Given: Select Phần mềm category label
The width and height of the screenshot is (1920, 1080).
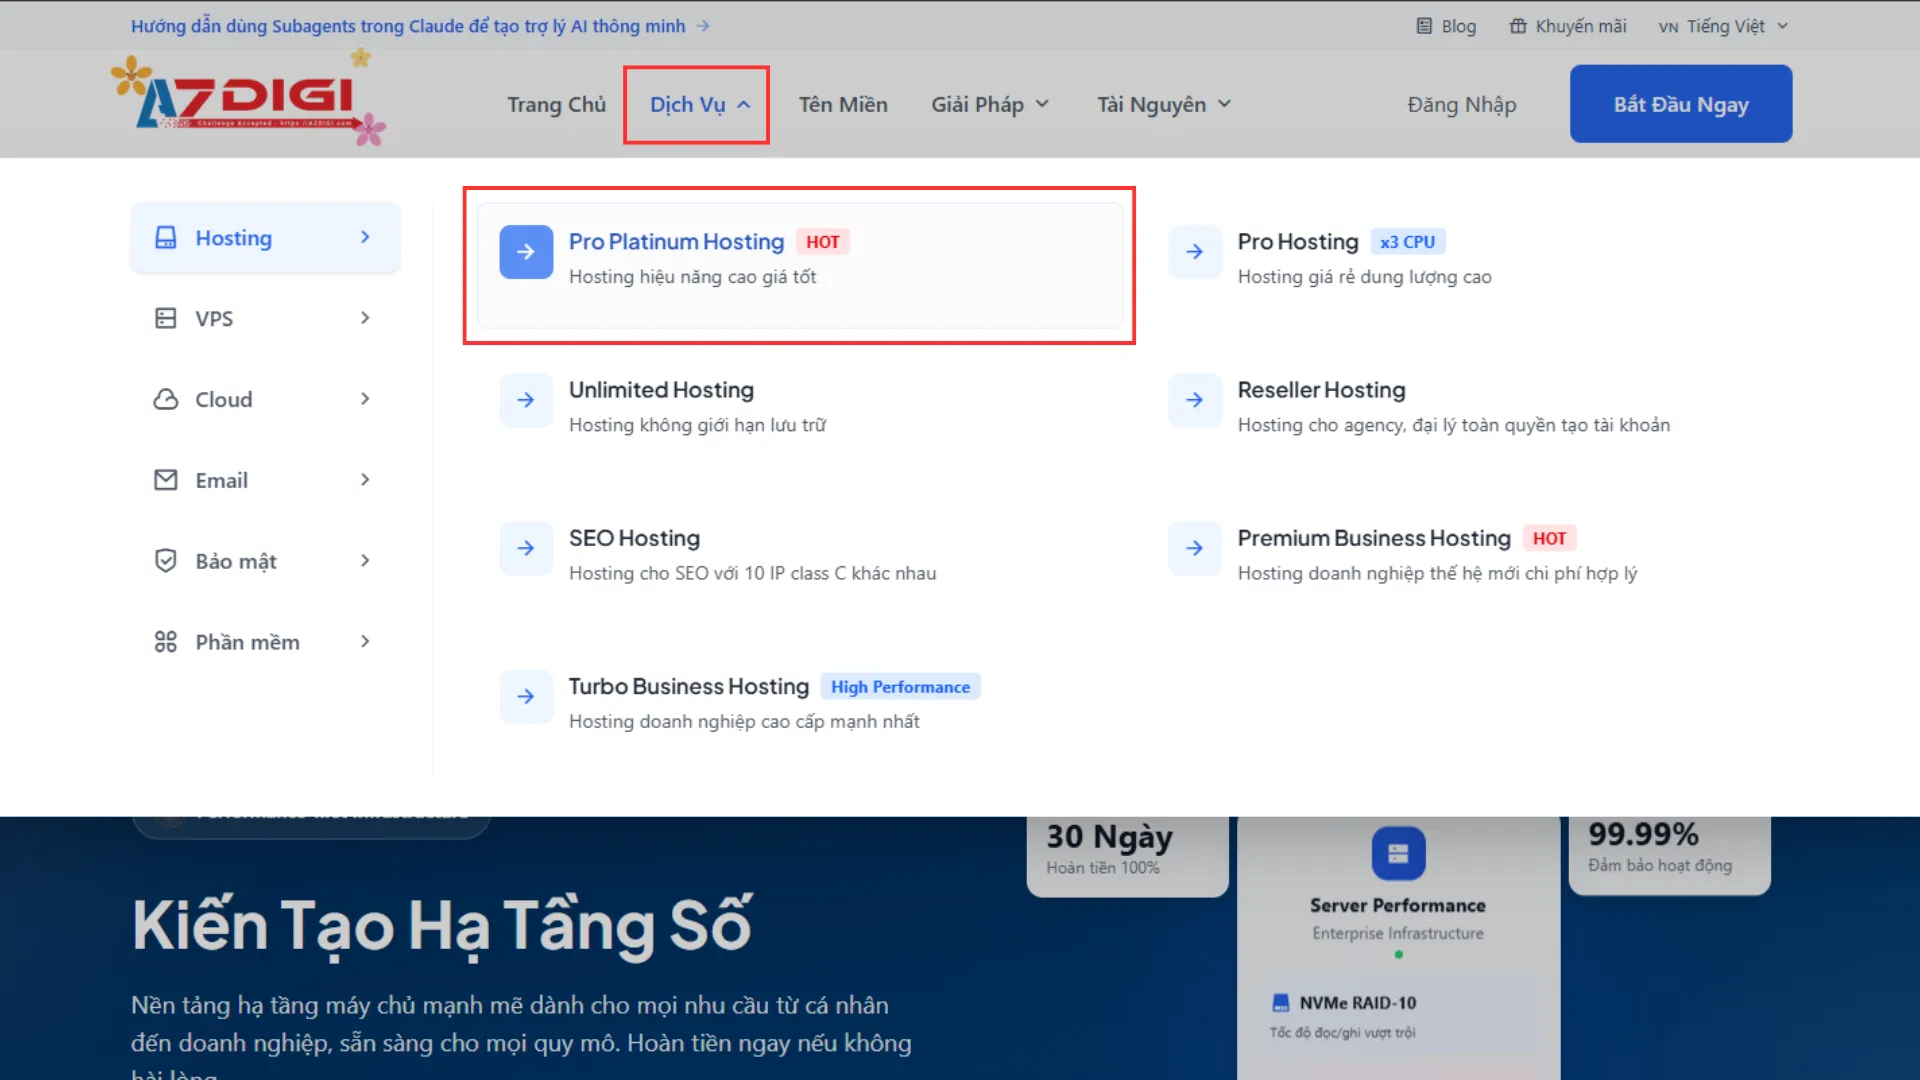Looking at the screenshot, I should point(247,642).
